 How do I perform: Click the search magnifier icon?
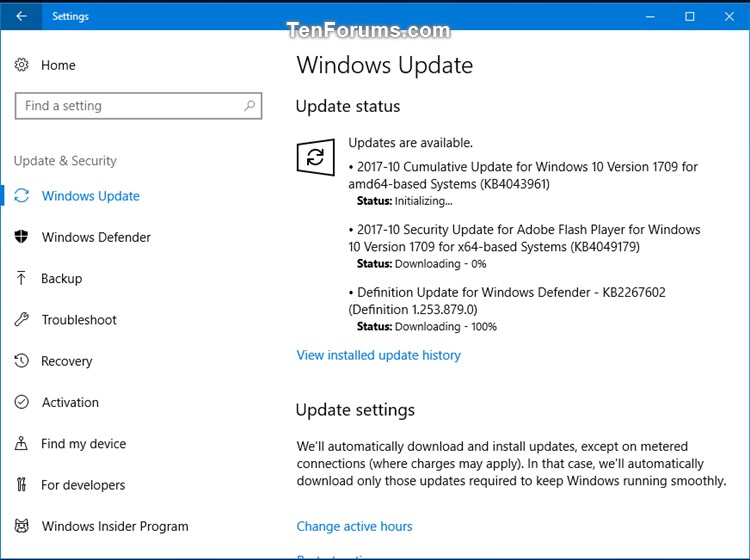(x=250, y=105)
